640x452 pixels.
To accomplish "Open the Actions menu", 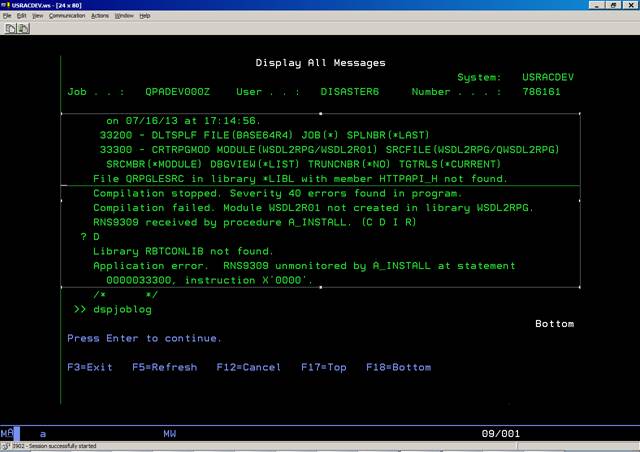I will pos(100,16).
